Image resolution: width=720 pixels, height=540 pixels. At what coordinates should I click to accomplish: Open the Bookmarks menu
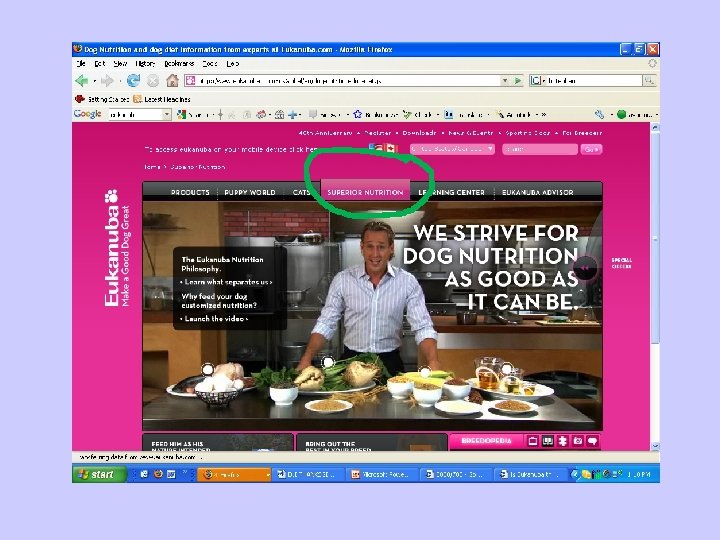point(179,63)
